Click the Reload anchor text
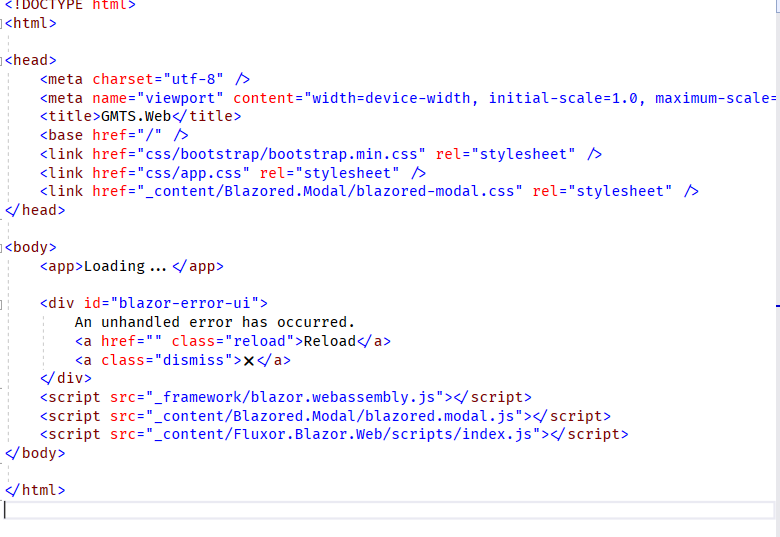This screenshot has width=780, height=537. (330, 341)
